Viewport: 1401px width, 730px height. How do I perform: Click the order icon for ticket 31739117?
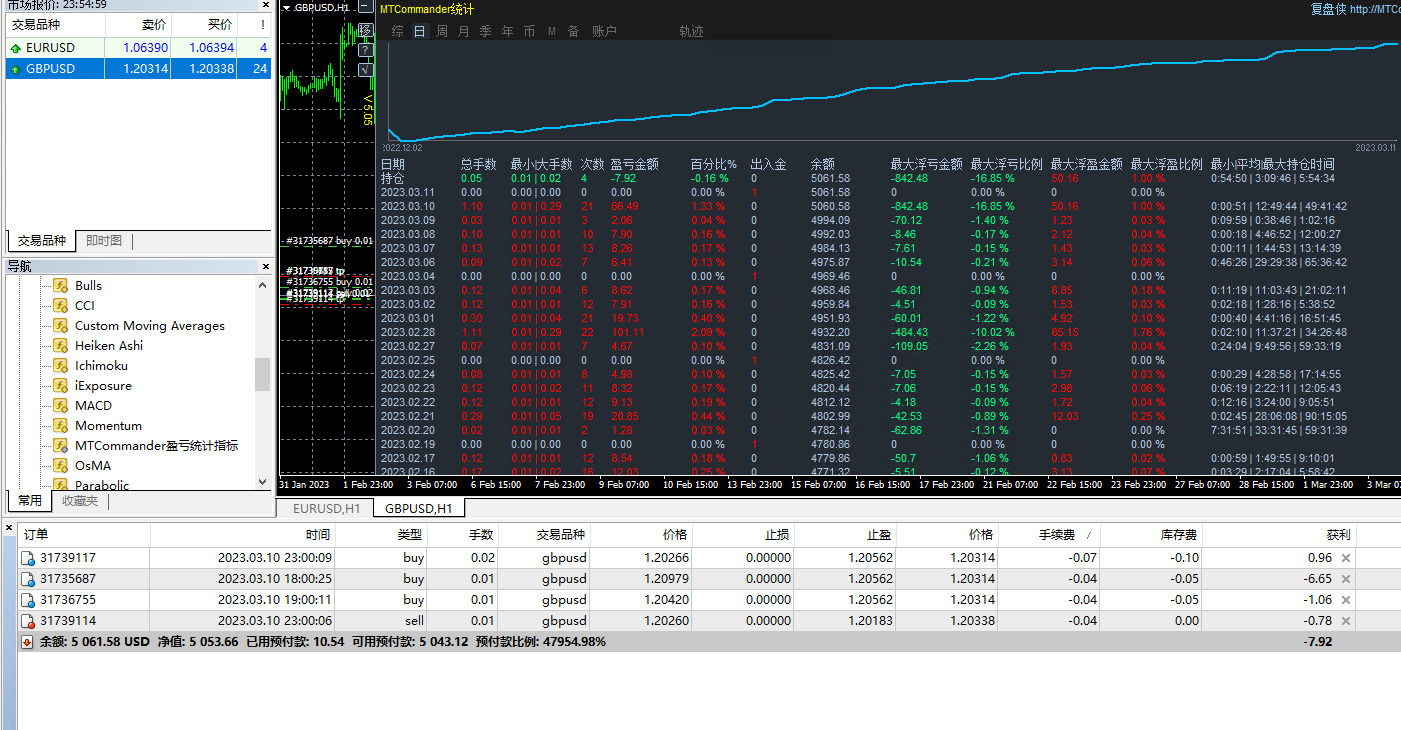(x=28, y=558)
